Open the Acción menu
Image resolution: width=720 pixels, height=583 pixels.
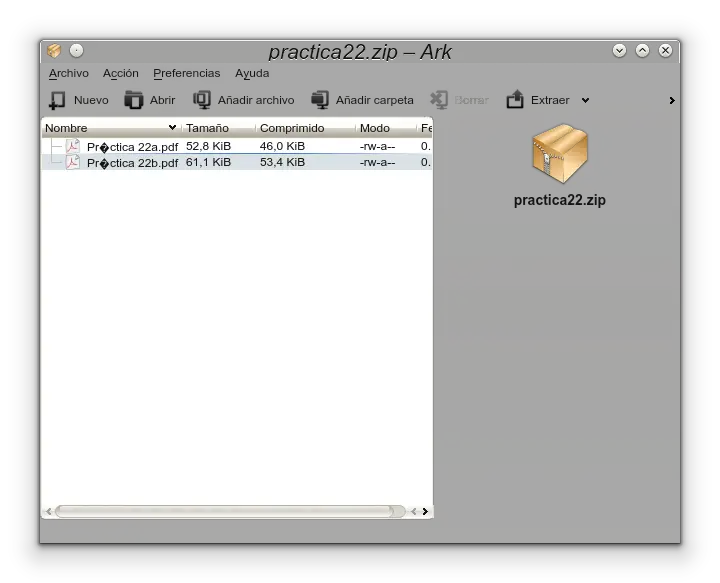pos(120,73)
